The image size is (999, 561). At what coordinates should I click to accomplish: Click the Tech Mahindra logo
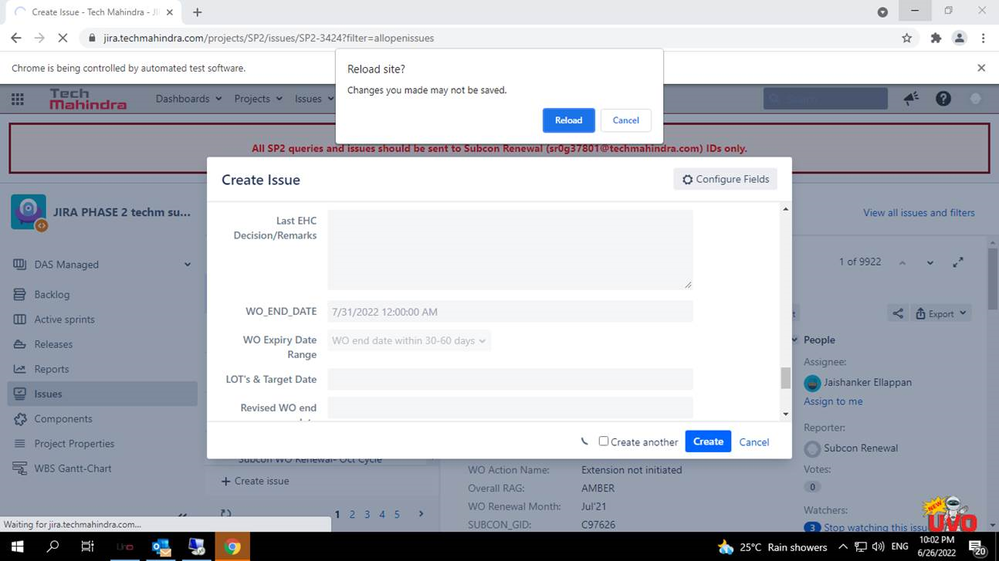tap(88, 99)
